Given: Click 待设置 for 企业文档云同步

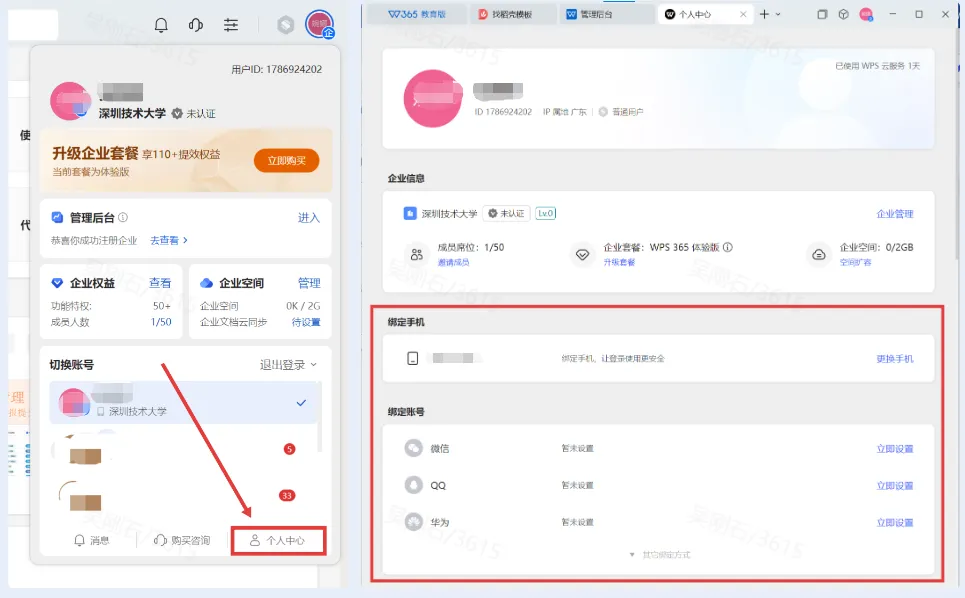Looking at the screenshot, I should (x=306, y=322).
